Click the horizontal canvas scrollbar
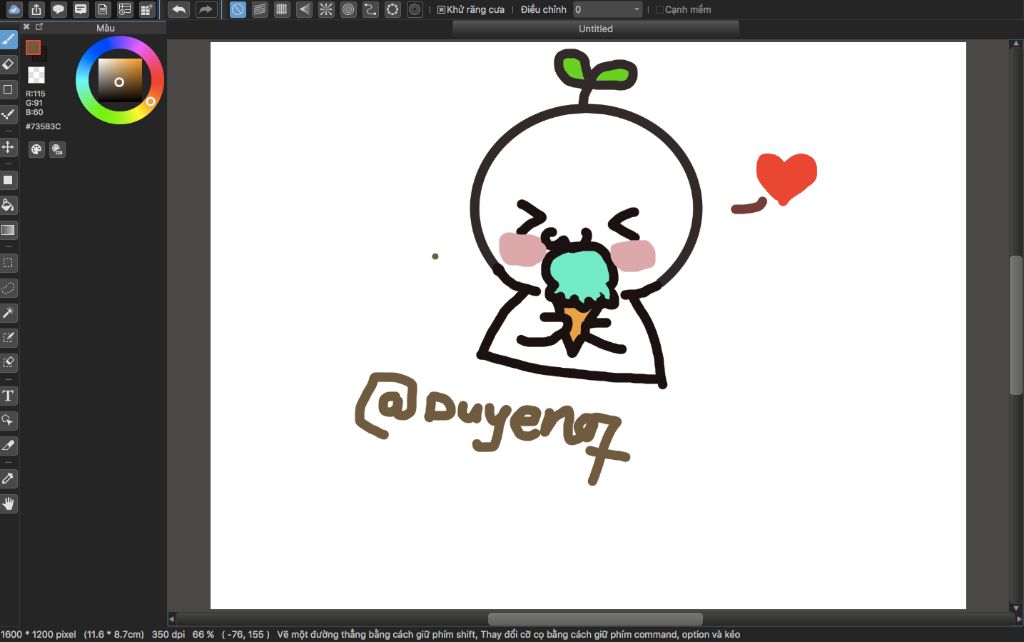The image size is (1024, 642). 596,619
